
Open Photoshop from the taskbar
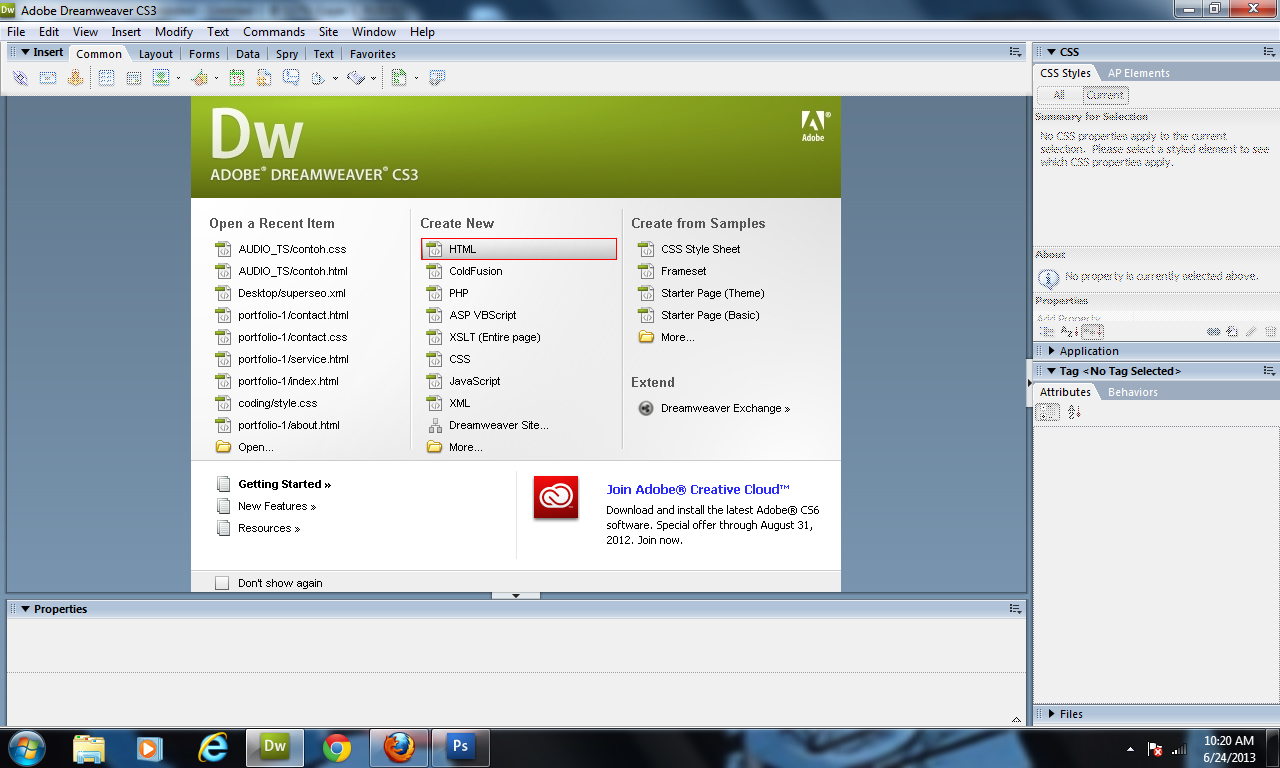click(x=461, y=746)
